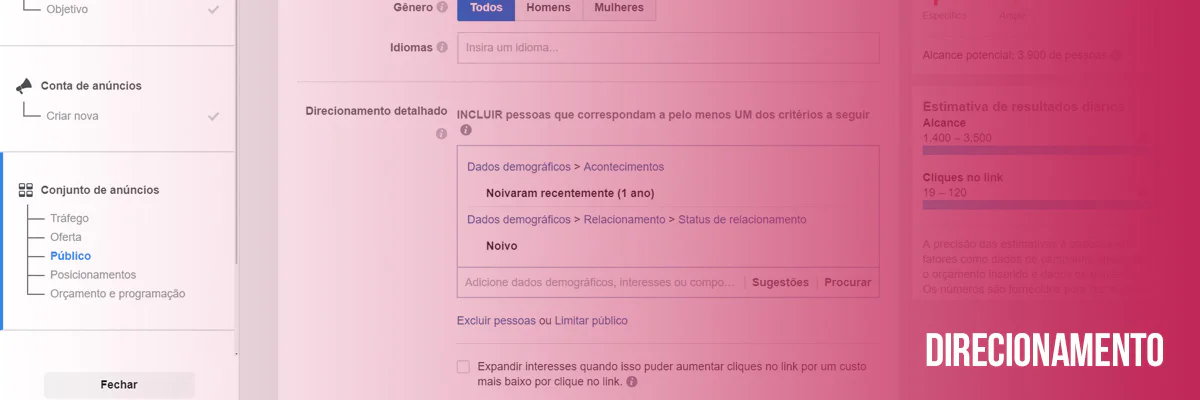The height and width of the screenshot is (400, 1200).
Task: Click the Conta de anúncios megaphone icon
Action: tap(25, 86)
